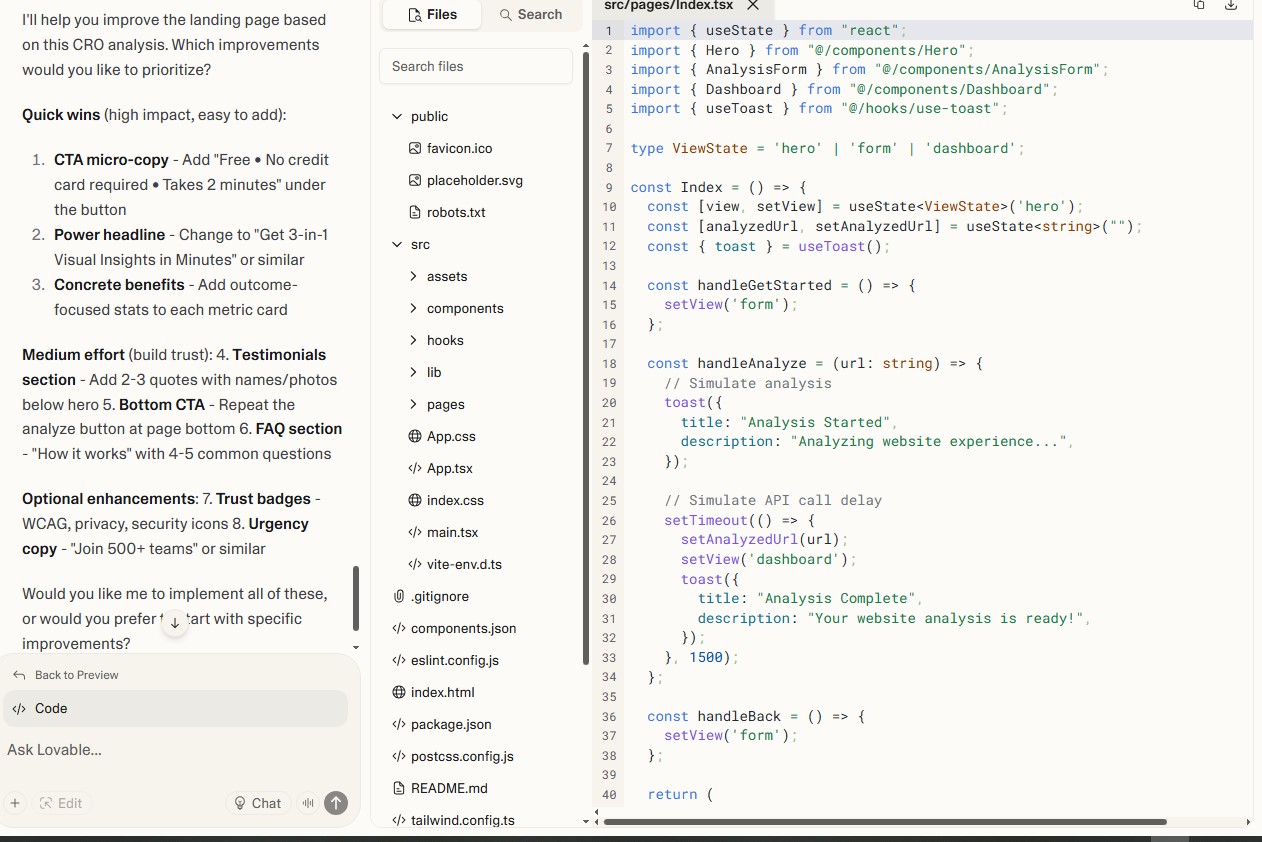Click the scroll-to-bottom arrow in chat

[x=175, y=622]
